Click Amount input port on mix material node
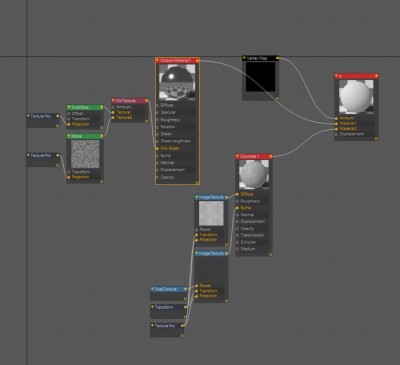The width and height of the screenshot is (400, 365). coord(337,118)
